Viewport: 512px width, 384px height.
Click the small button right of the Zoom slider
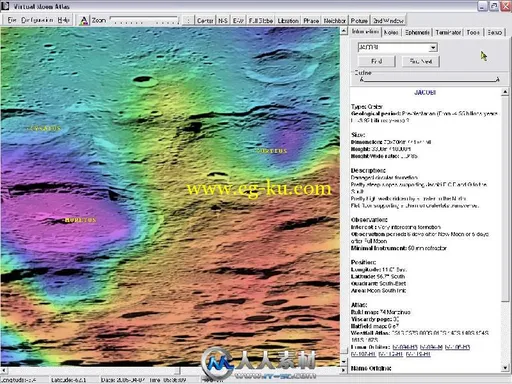188,21
